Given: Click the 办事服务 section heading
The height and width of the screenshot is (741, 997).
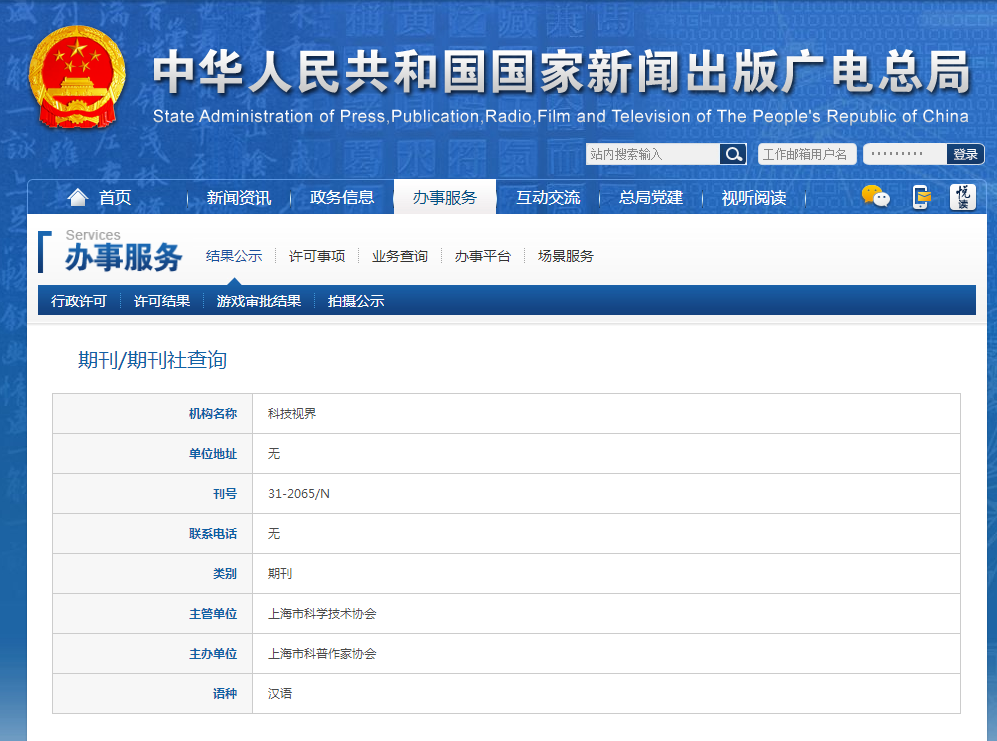Looking at the screenshot, I should (123, 258).
